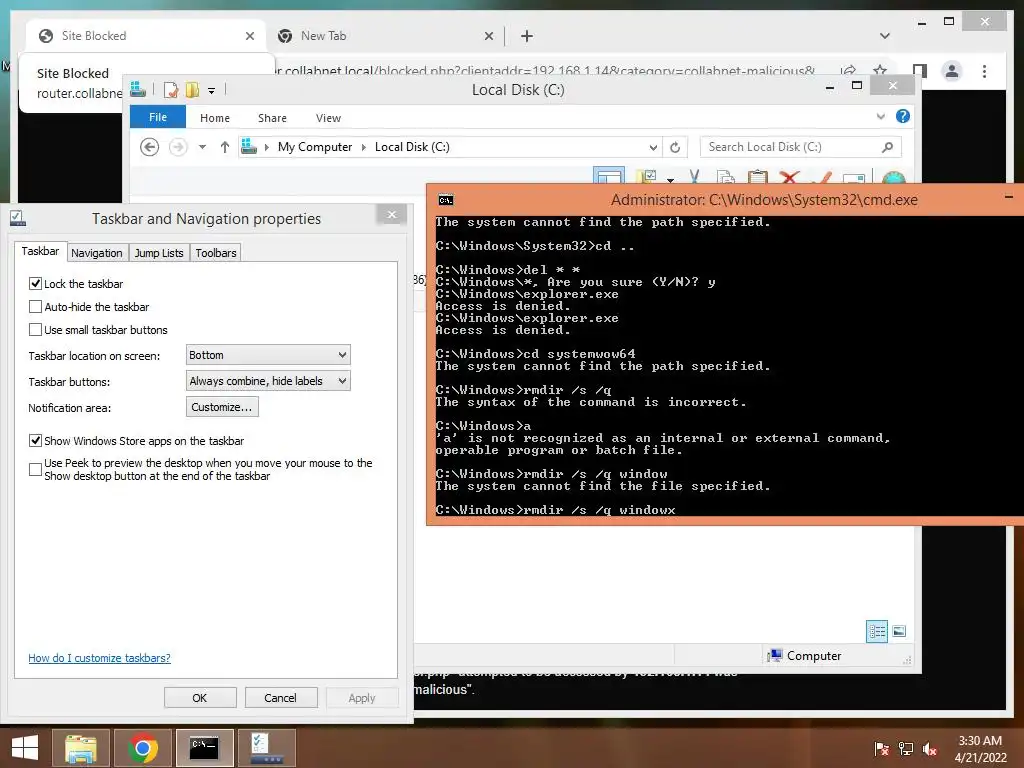Go up one folder level in Explorer
The height and width of the screenshot is (768, 1024).
coord(225,147)
